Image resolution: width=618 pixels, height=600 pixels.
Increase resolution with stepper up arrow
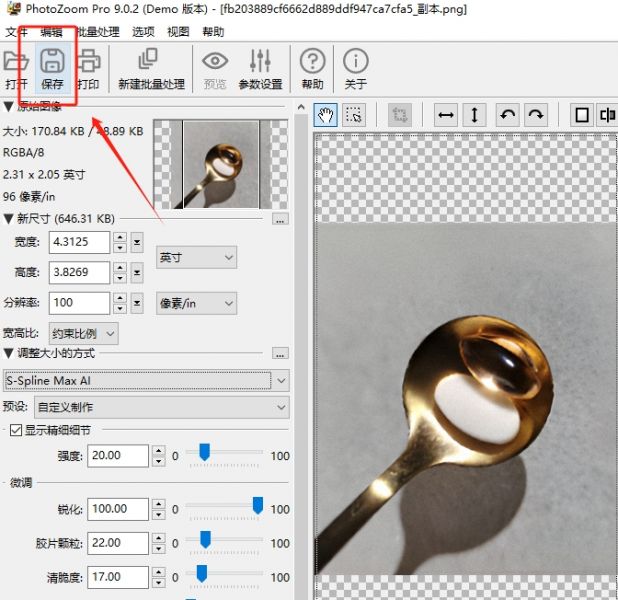click(x=120, y=298)
